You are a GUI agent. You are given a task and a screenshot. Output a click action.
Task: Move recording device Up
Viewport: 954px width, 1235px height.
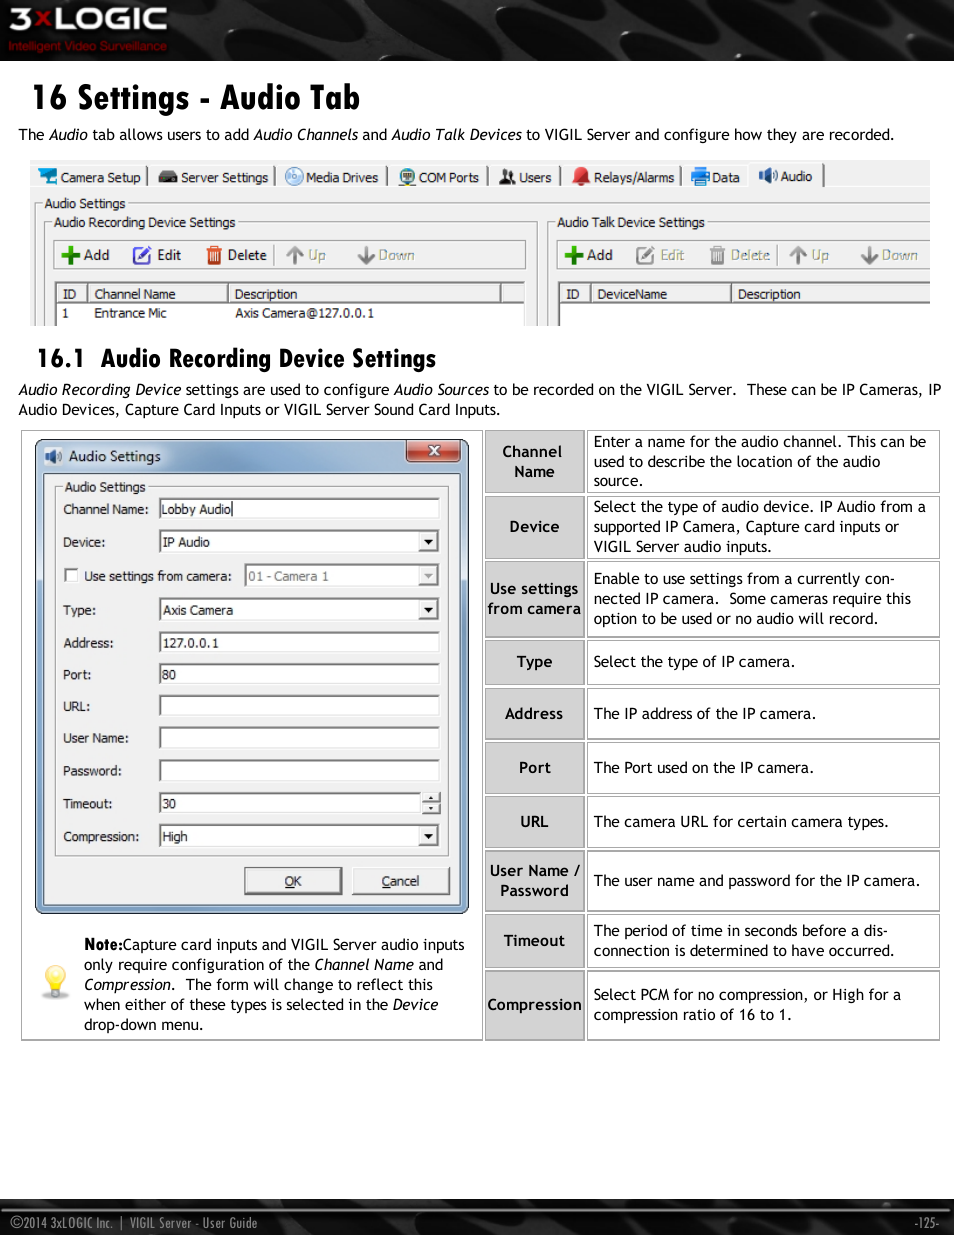click(x=306, y=255)
